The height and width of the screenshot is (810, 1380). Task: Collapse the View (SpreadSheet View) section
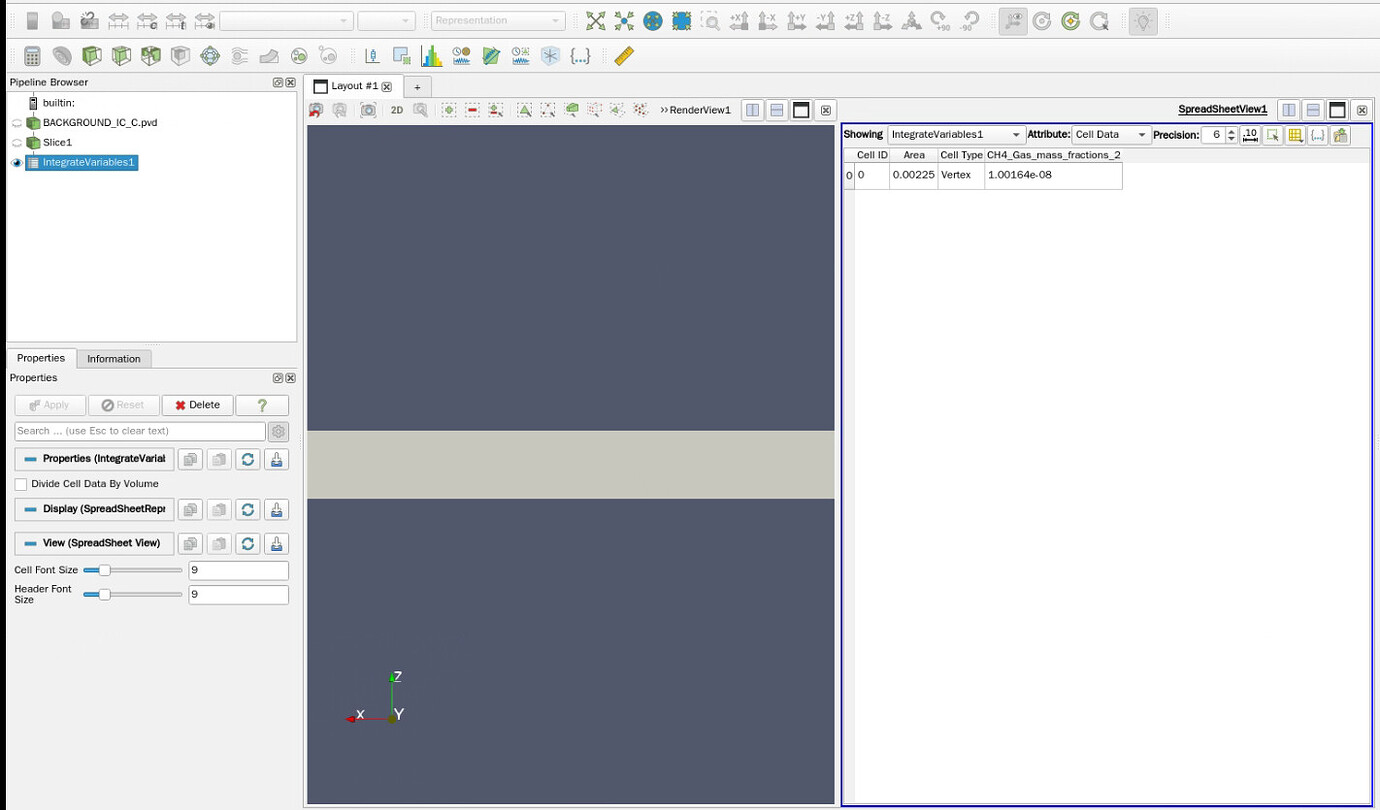(x=94, y=543)
